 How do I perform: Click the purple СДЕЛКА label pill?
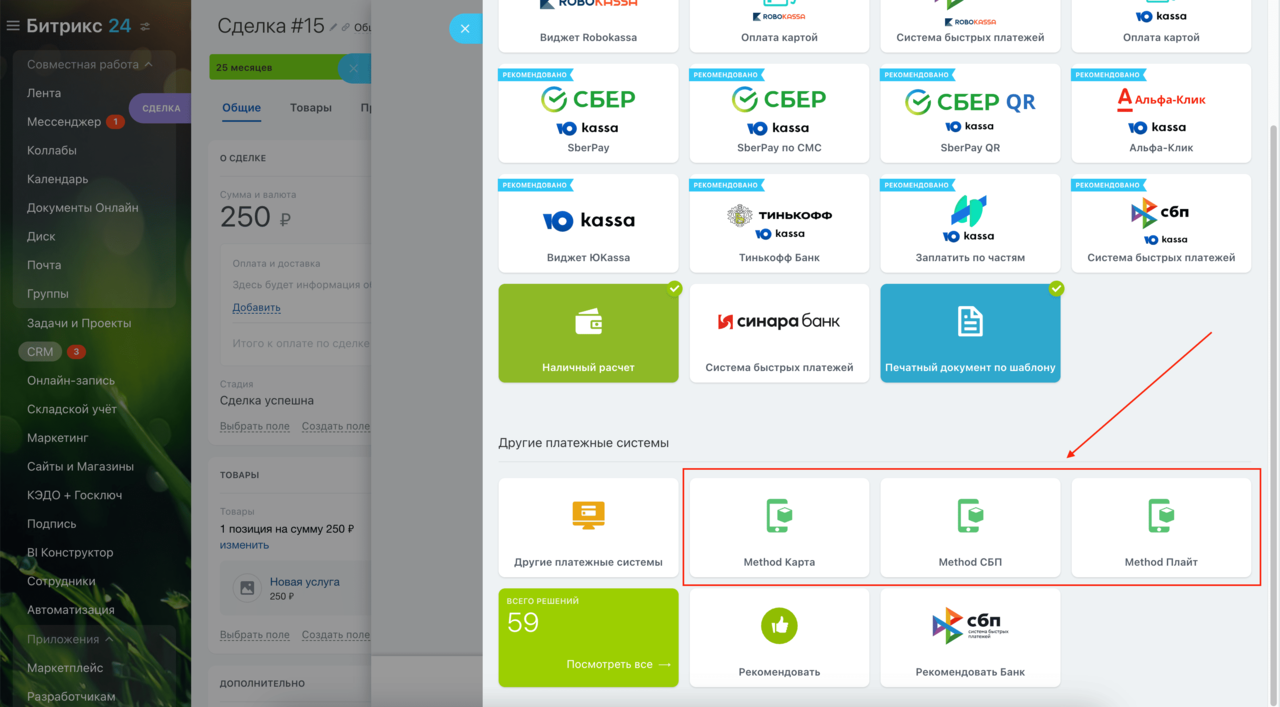coord(160,108)
